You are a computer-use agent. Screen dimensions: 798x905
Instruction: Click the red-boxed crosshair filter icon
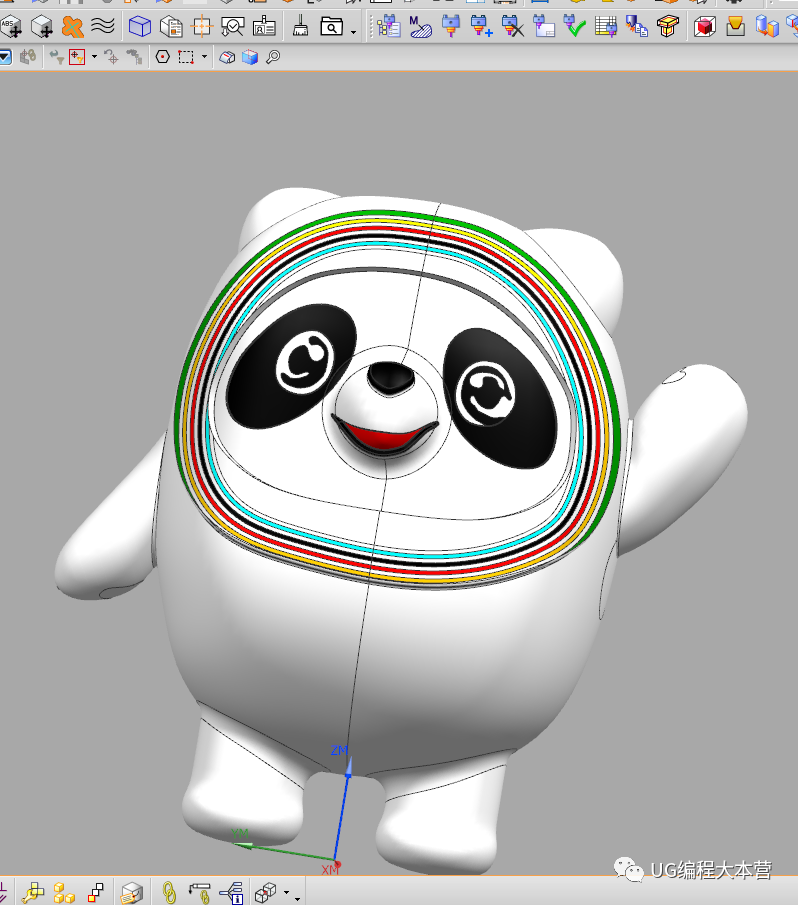pyautogui.click(x=77, y=57)
